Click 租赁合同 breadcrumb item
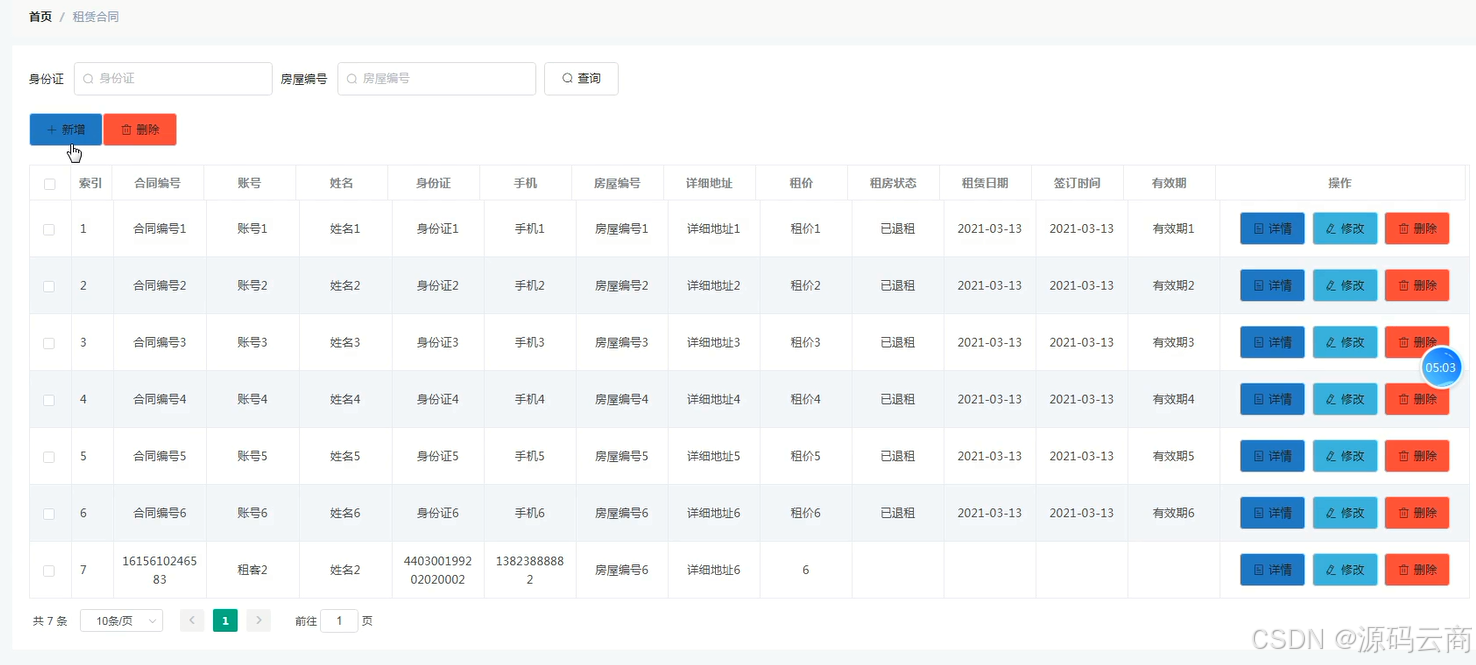The image size is (1476, 665). (96, 17)
